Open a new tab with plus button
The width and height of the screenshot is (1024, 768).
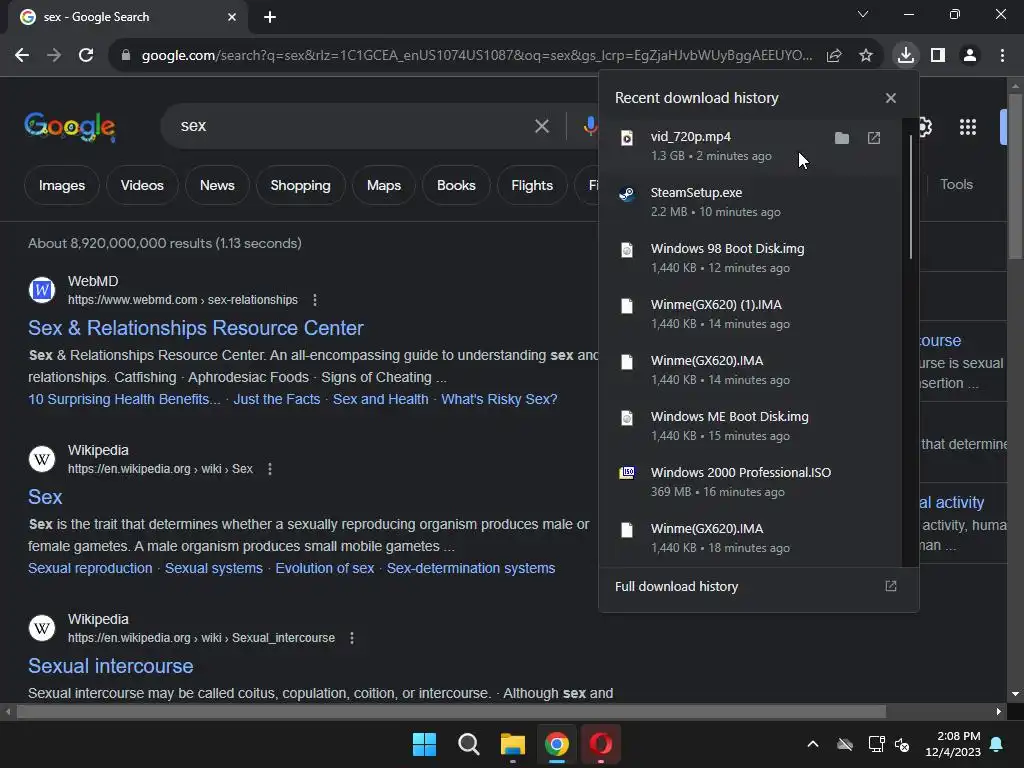click(x=270, y=17)
